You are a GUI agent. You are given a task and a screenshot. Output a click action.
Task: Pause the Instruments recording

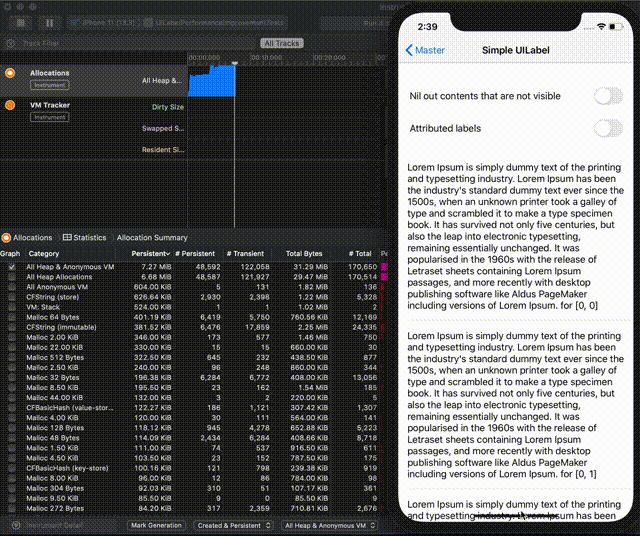coord(49,23)
